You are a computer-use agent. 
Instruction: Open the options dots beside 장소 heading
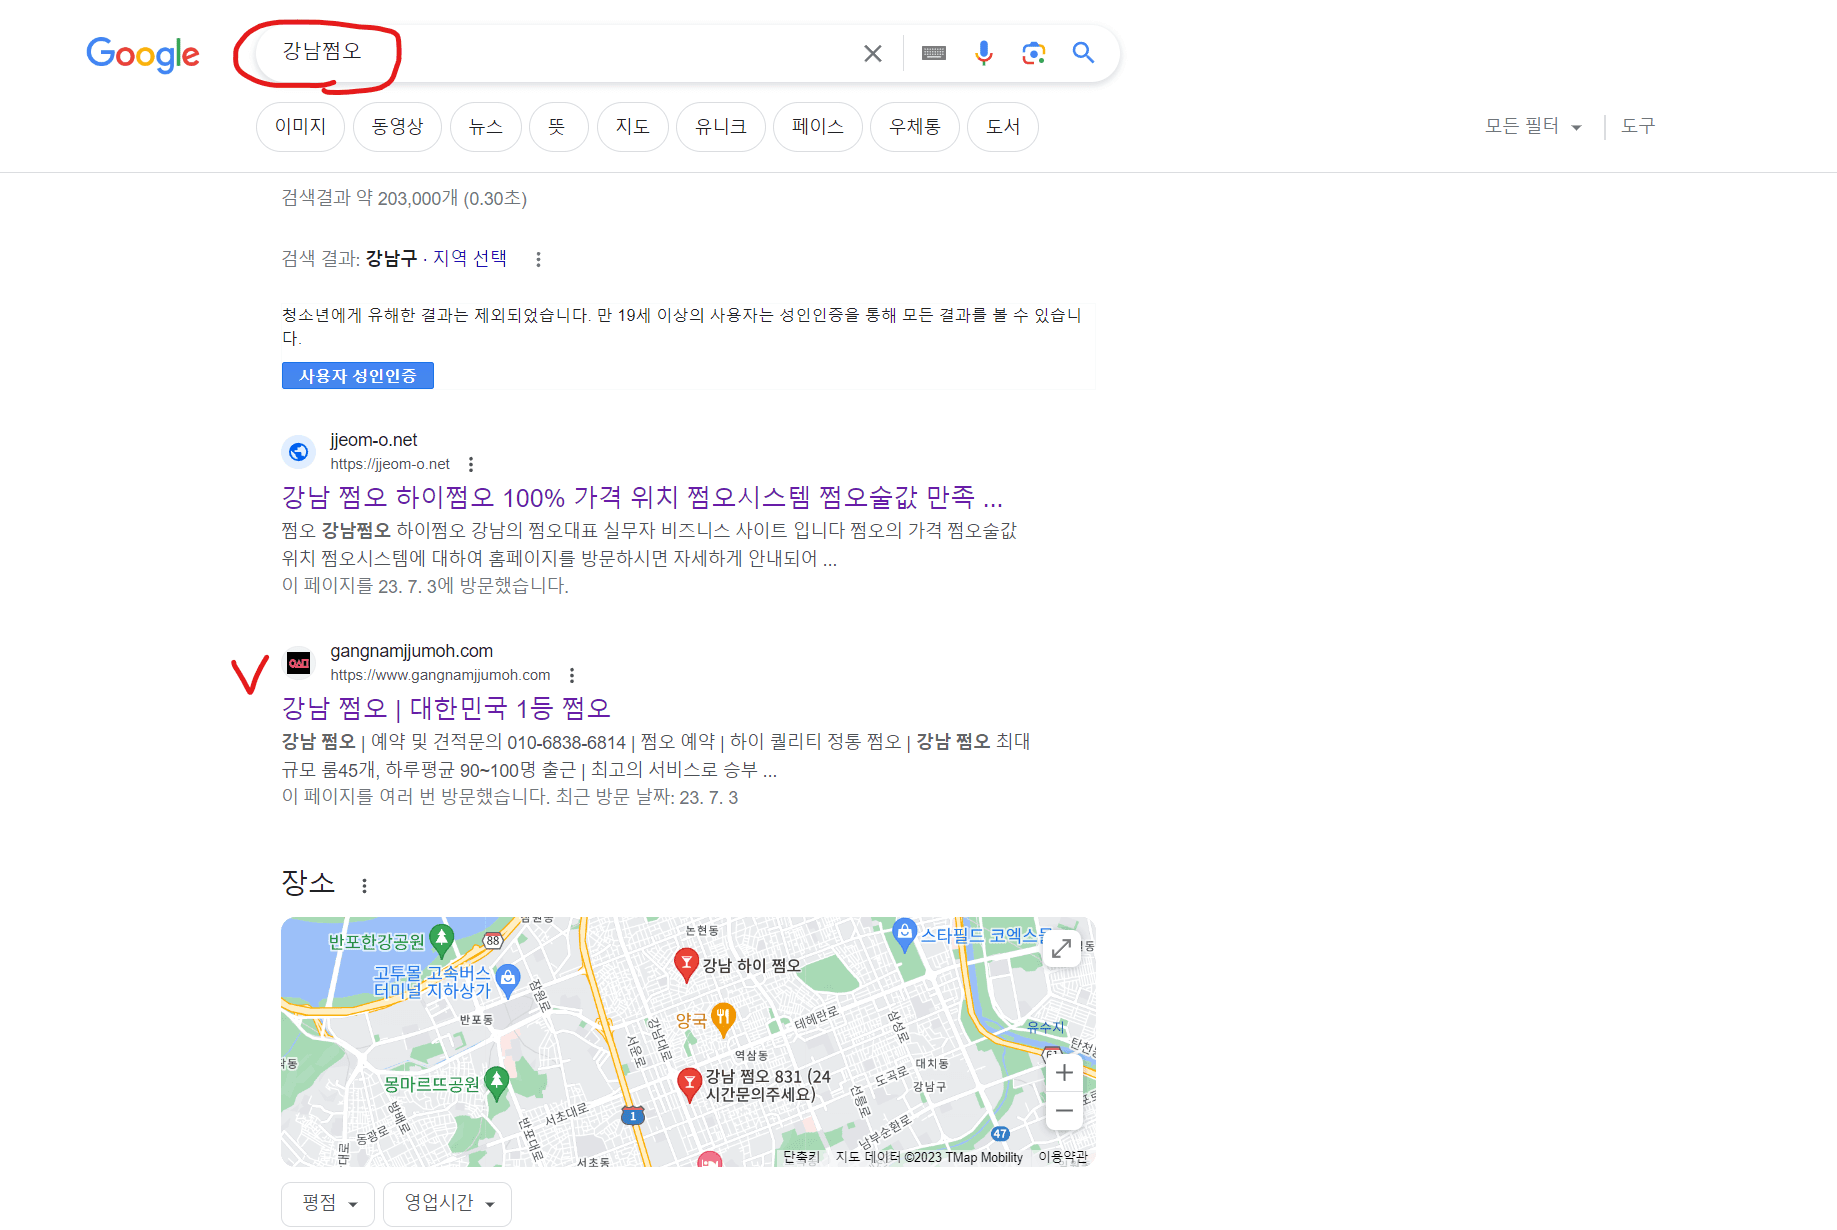[365, 886]
